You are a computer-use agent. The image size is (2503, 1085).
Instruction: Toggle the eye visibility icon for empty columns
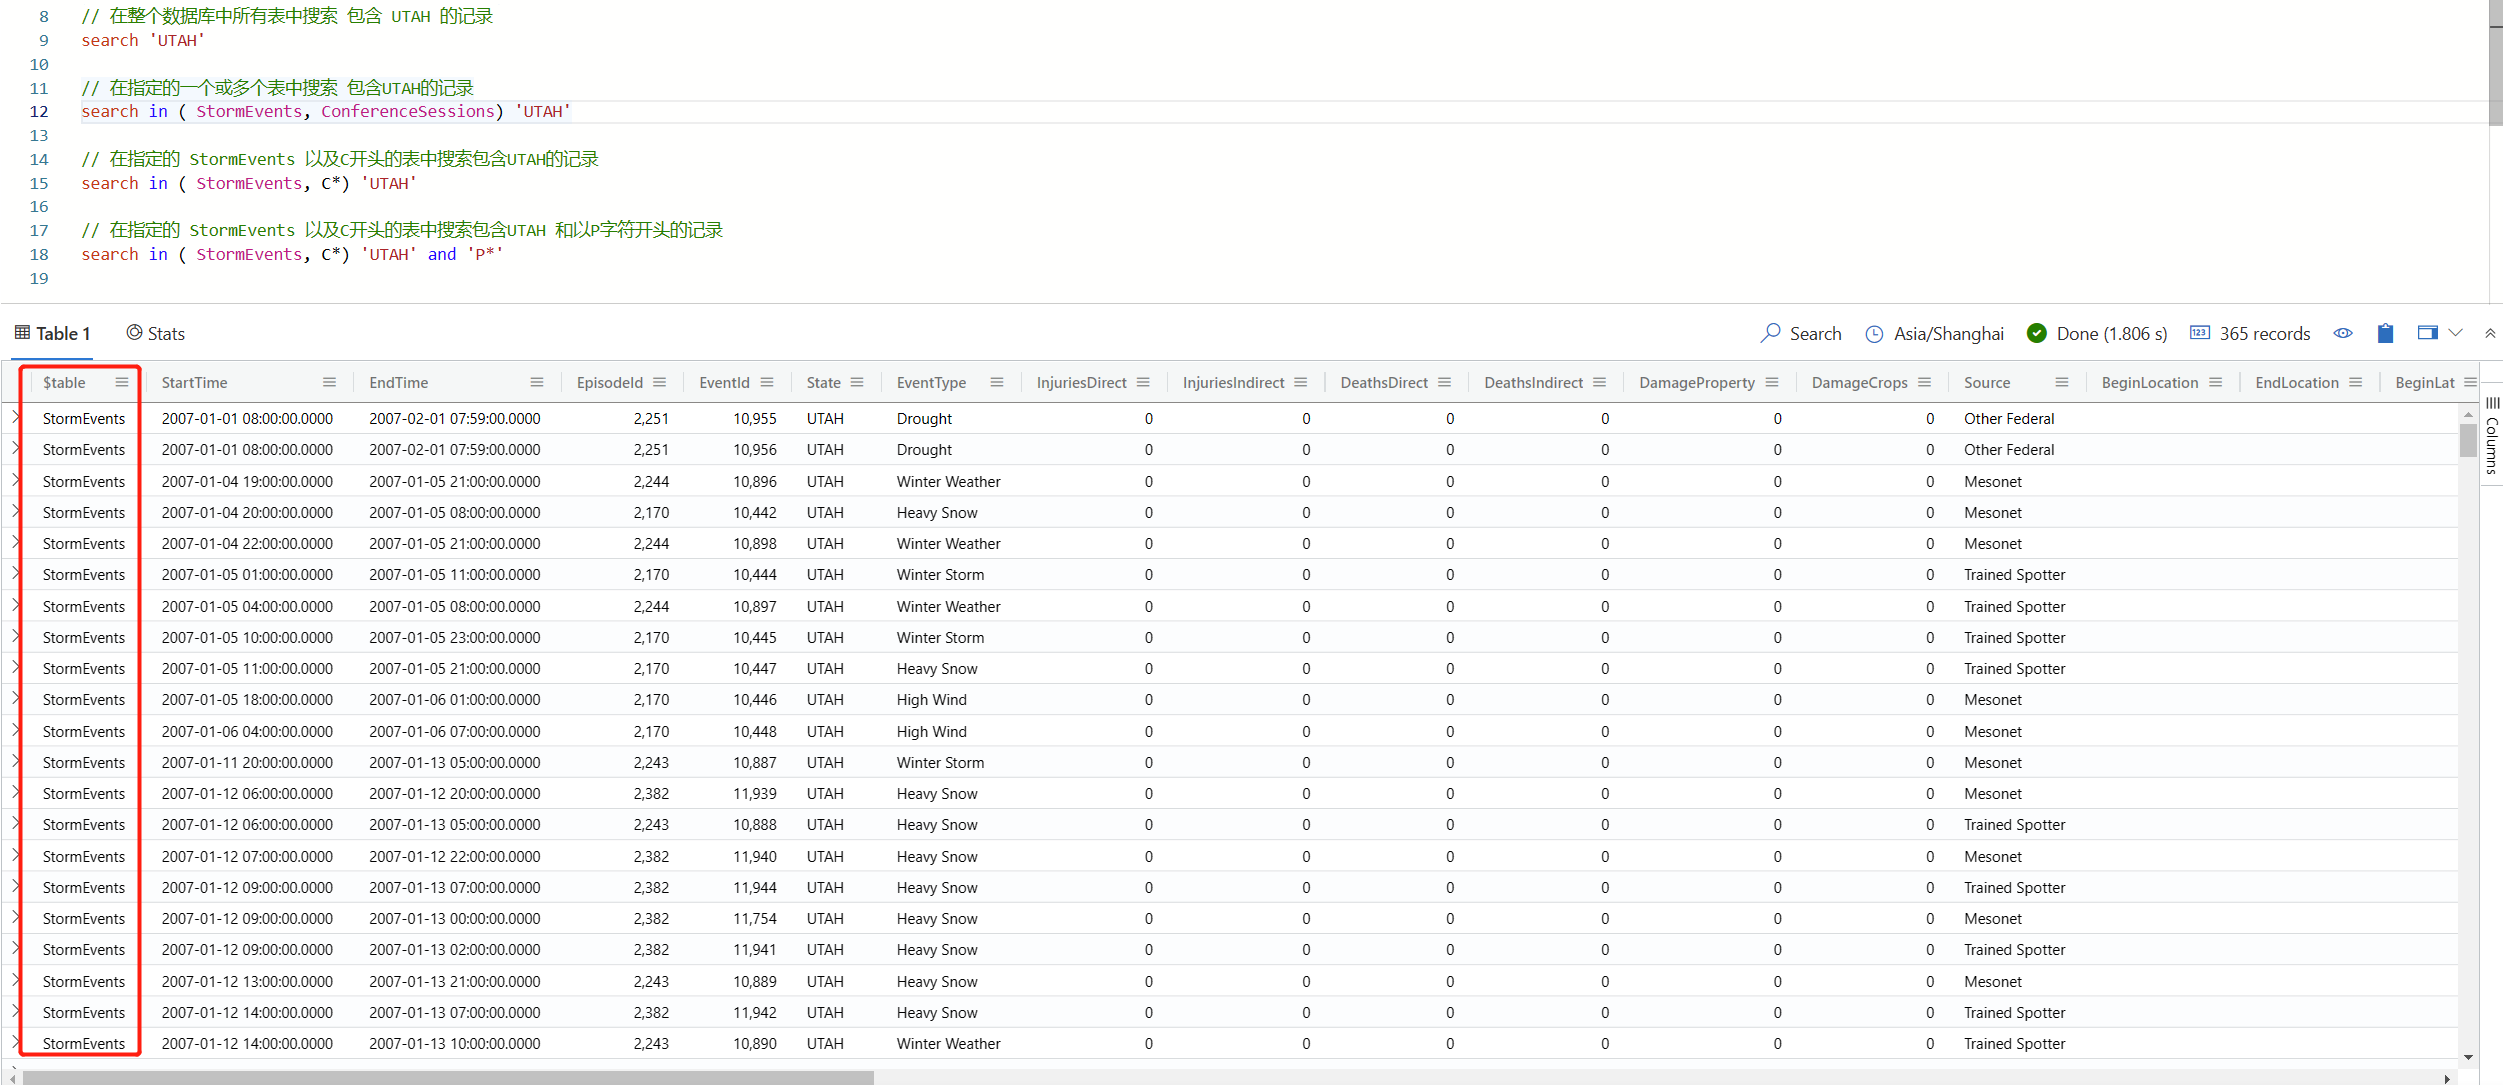(x=2343, y=334)
